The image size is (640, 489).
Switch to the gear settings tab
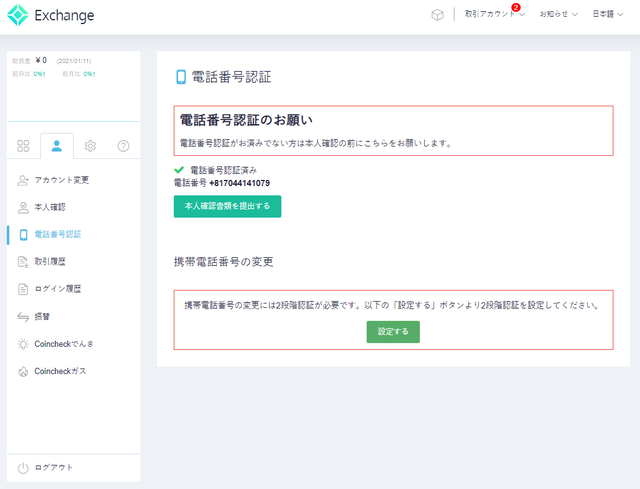(90, 146)
